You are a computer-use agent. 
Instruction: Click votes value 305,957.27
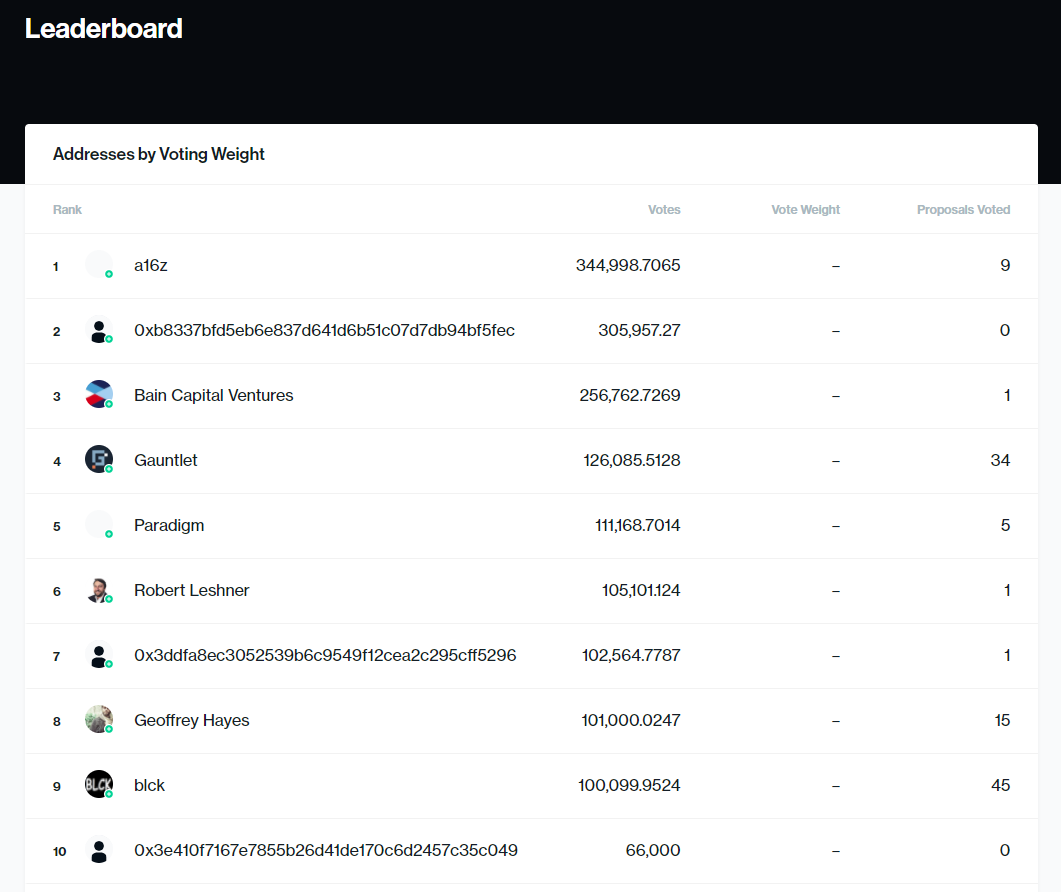coord(639,330)
